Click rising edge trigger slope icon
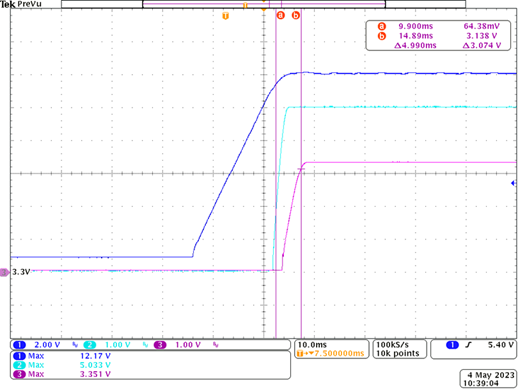The image size is (518, 389). [468, 345]
